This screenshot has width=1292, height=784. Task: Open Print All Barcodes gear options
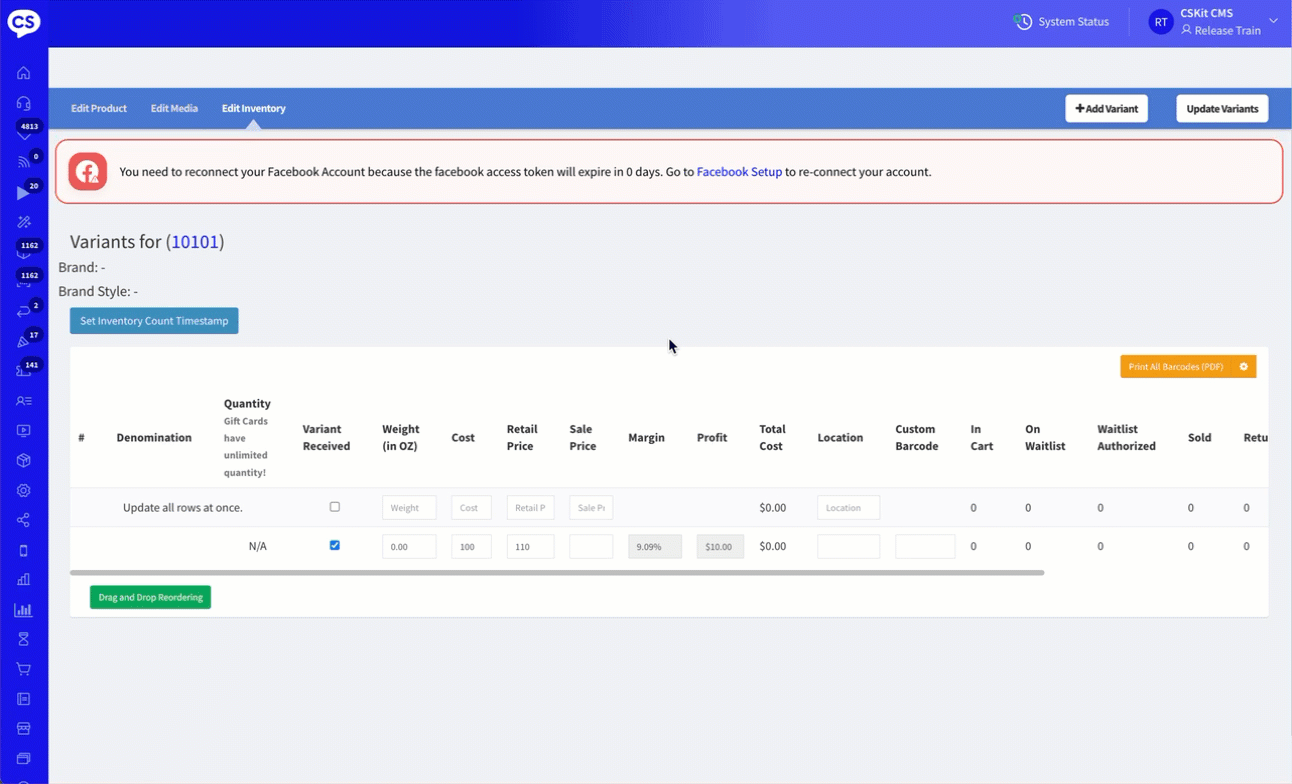[1244, 367]
